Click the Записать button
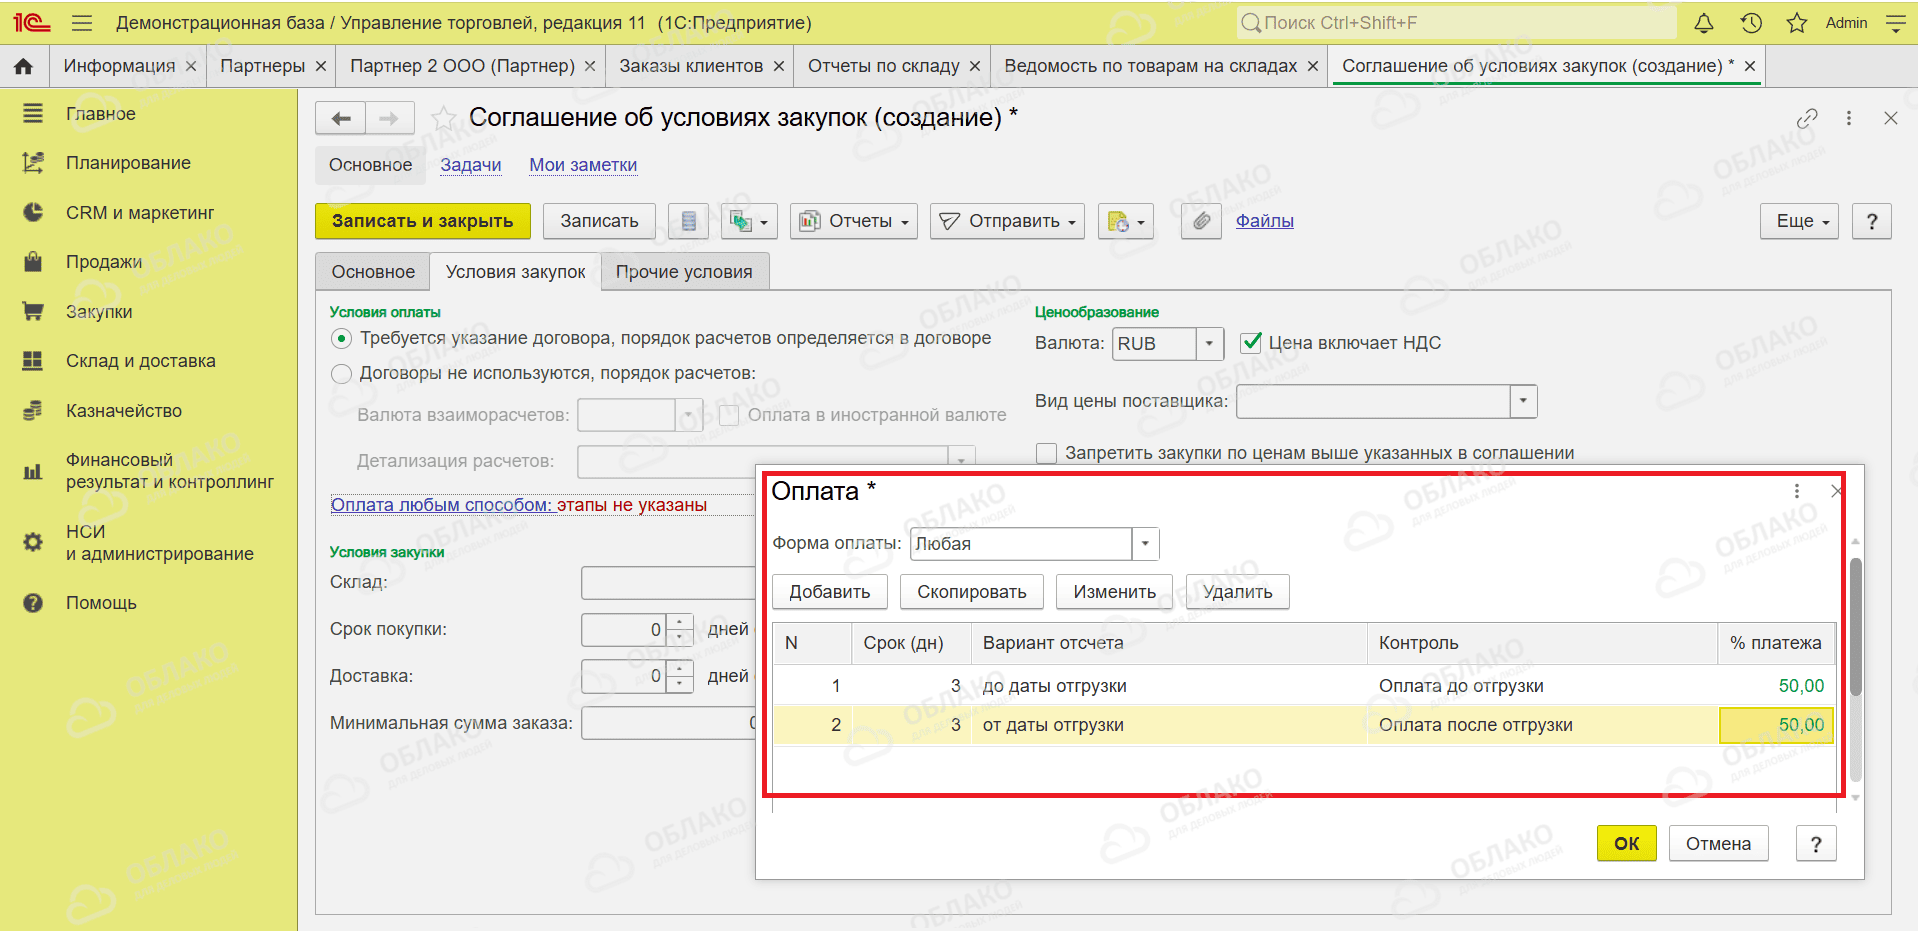 point(599,221)
